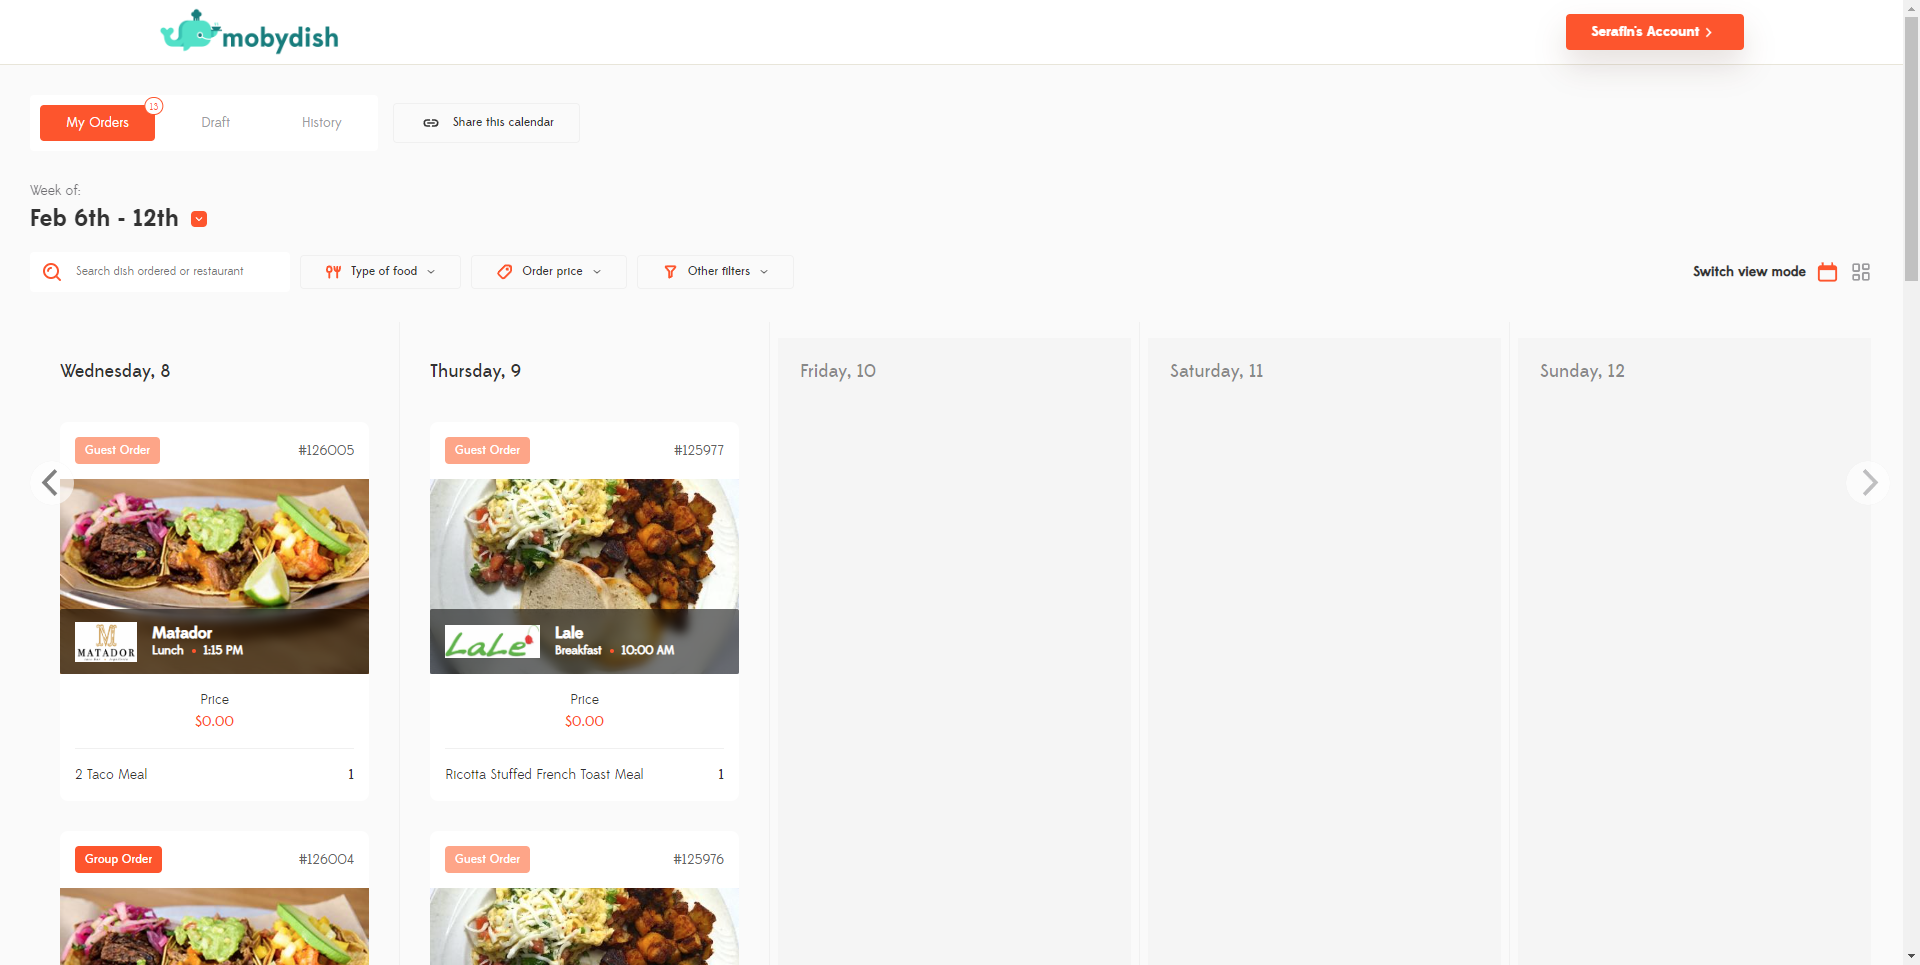Click the price tag icon on Order price filter

coord(504,271)
